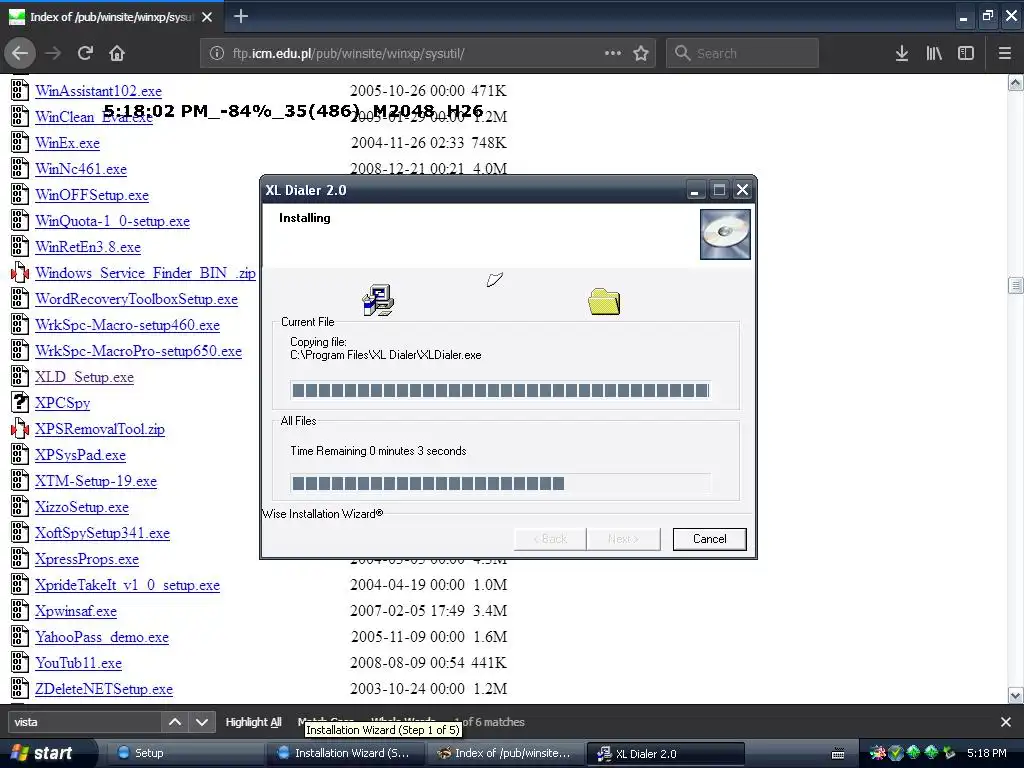Open Xpwinsaf.exe link
Viewport: 1024px width, 768px height.
tap(76, 611)
